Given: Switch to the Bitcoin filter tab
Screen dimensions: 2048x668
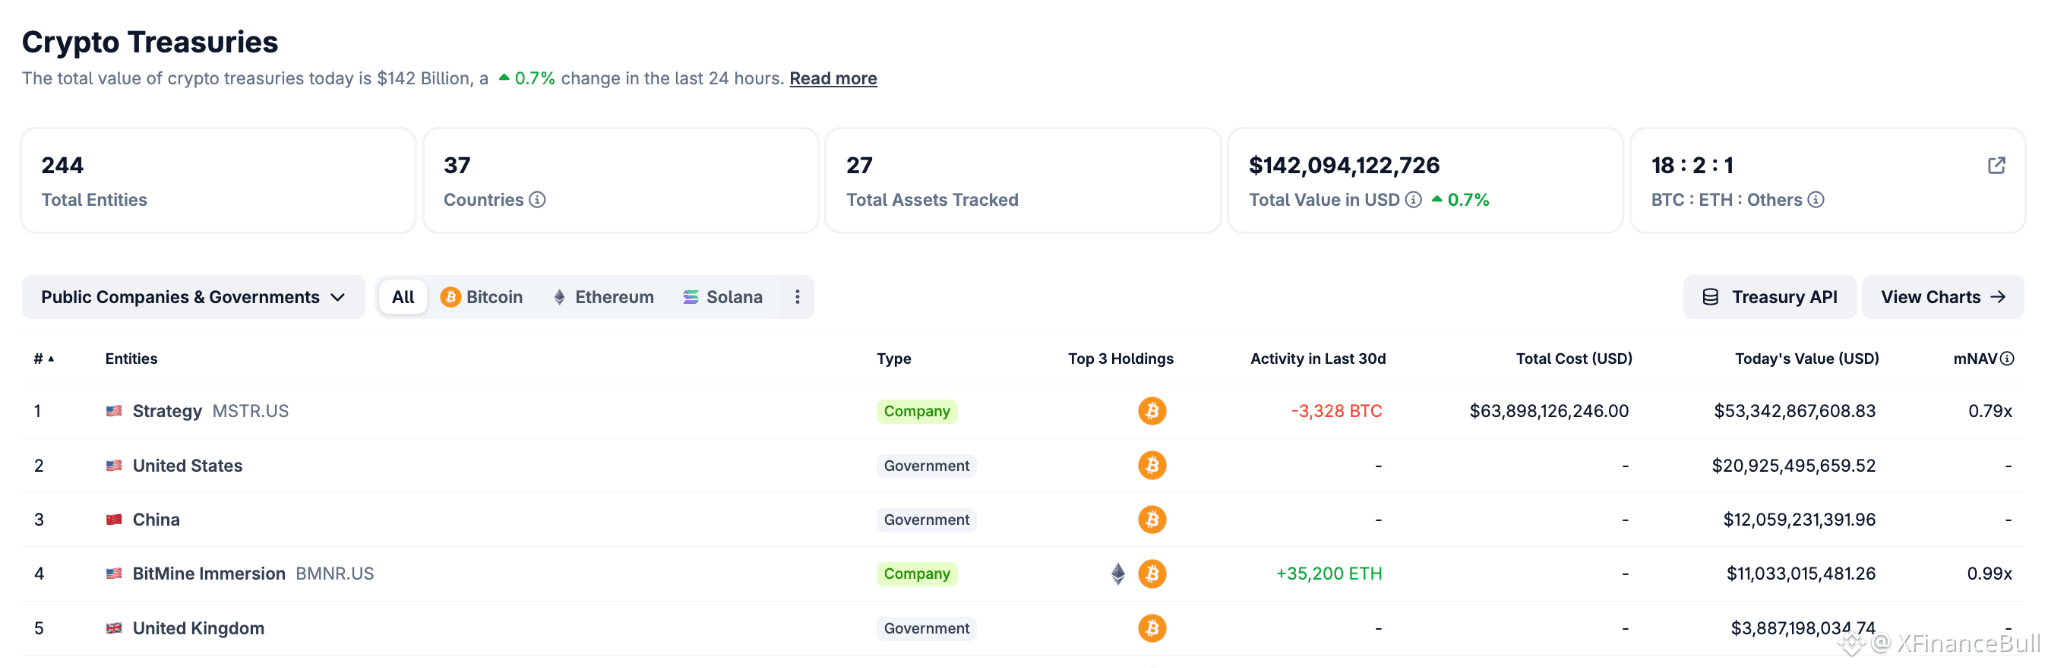Looking at the screenshot, I should (482, 297).
